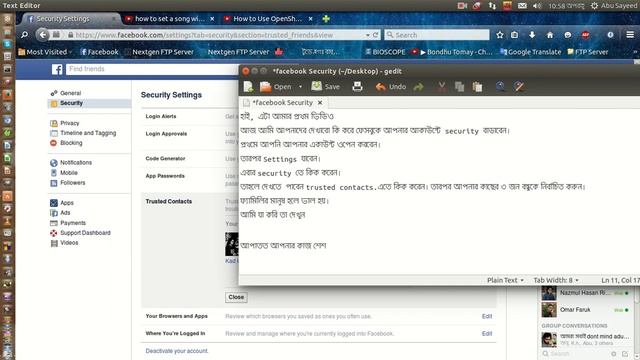Open a new Firefox tab with plus icon

[x=326, y=19]
